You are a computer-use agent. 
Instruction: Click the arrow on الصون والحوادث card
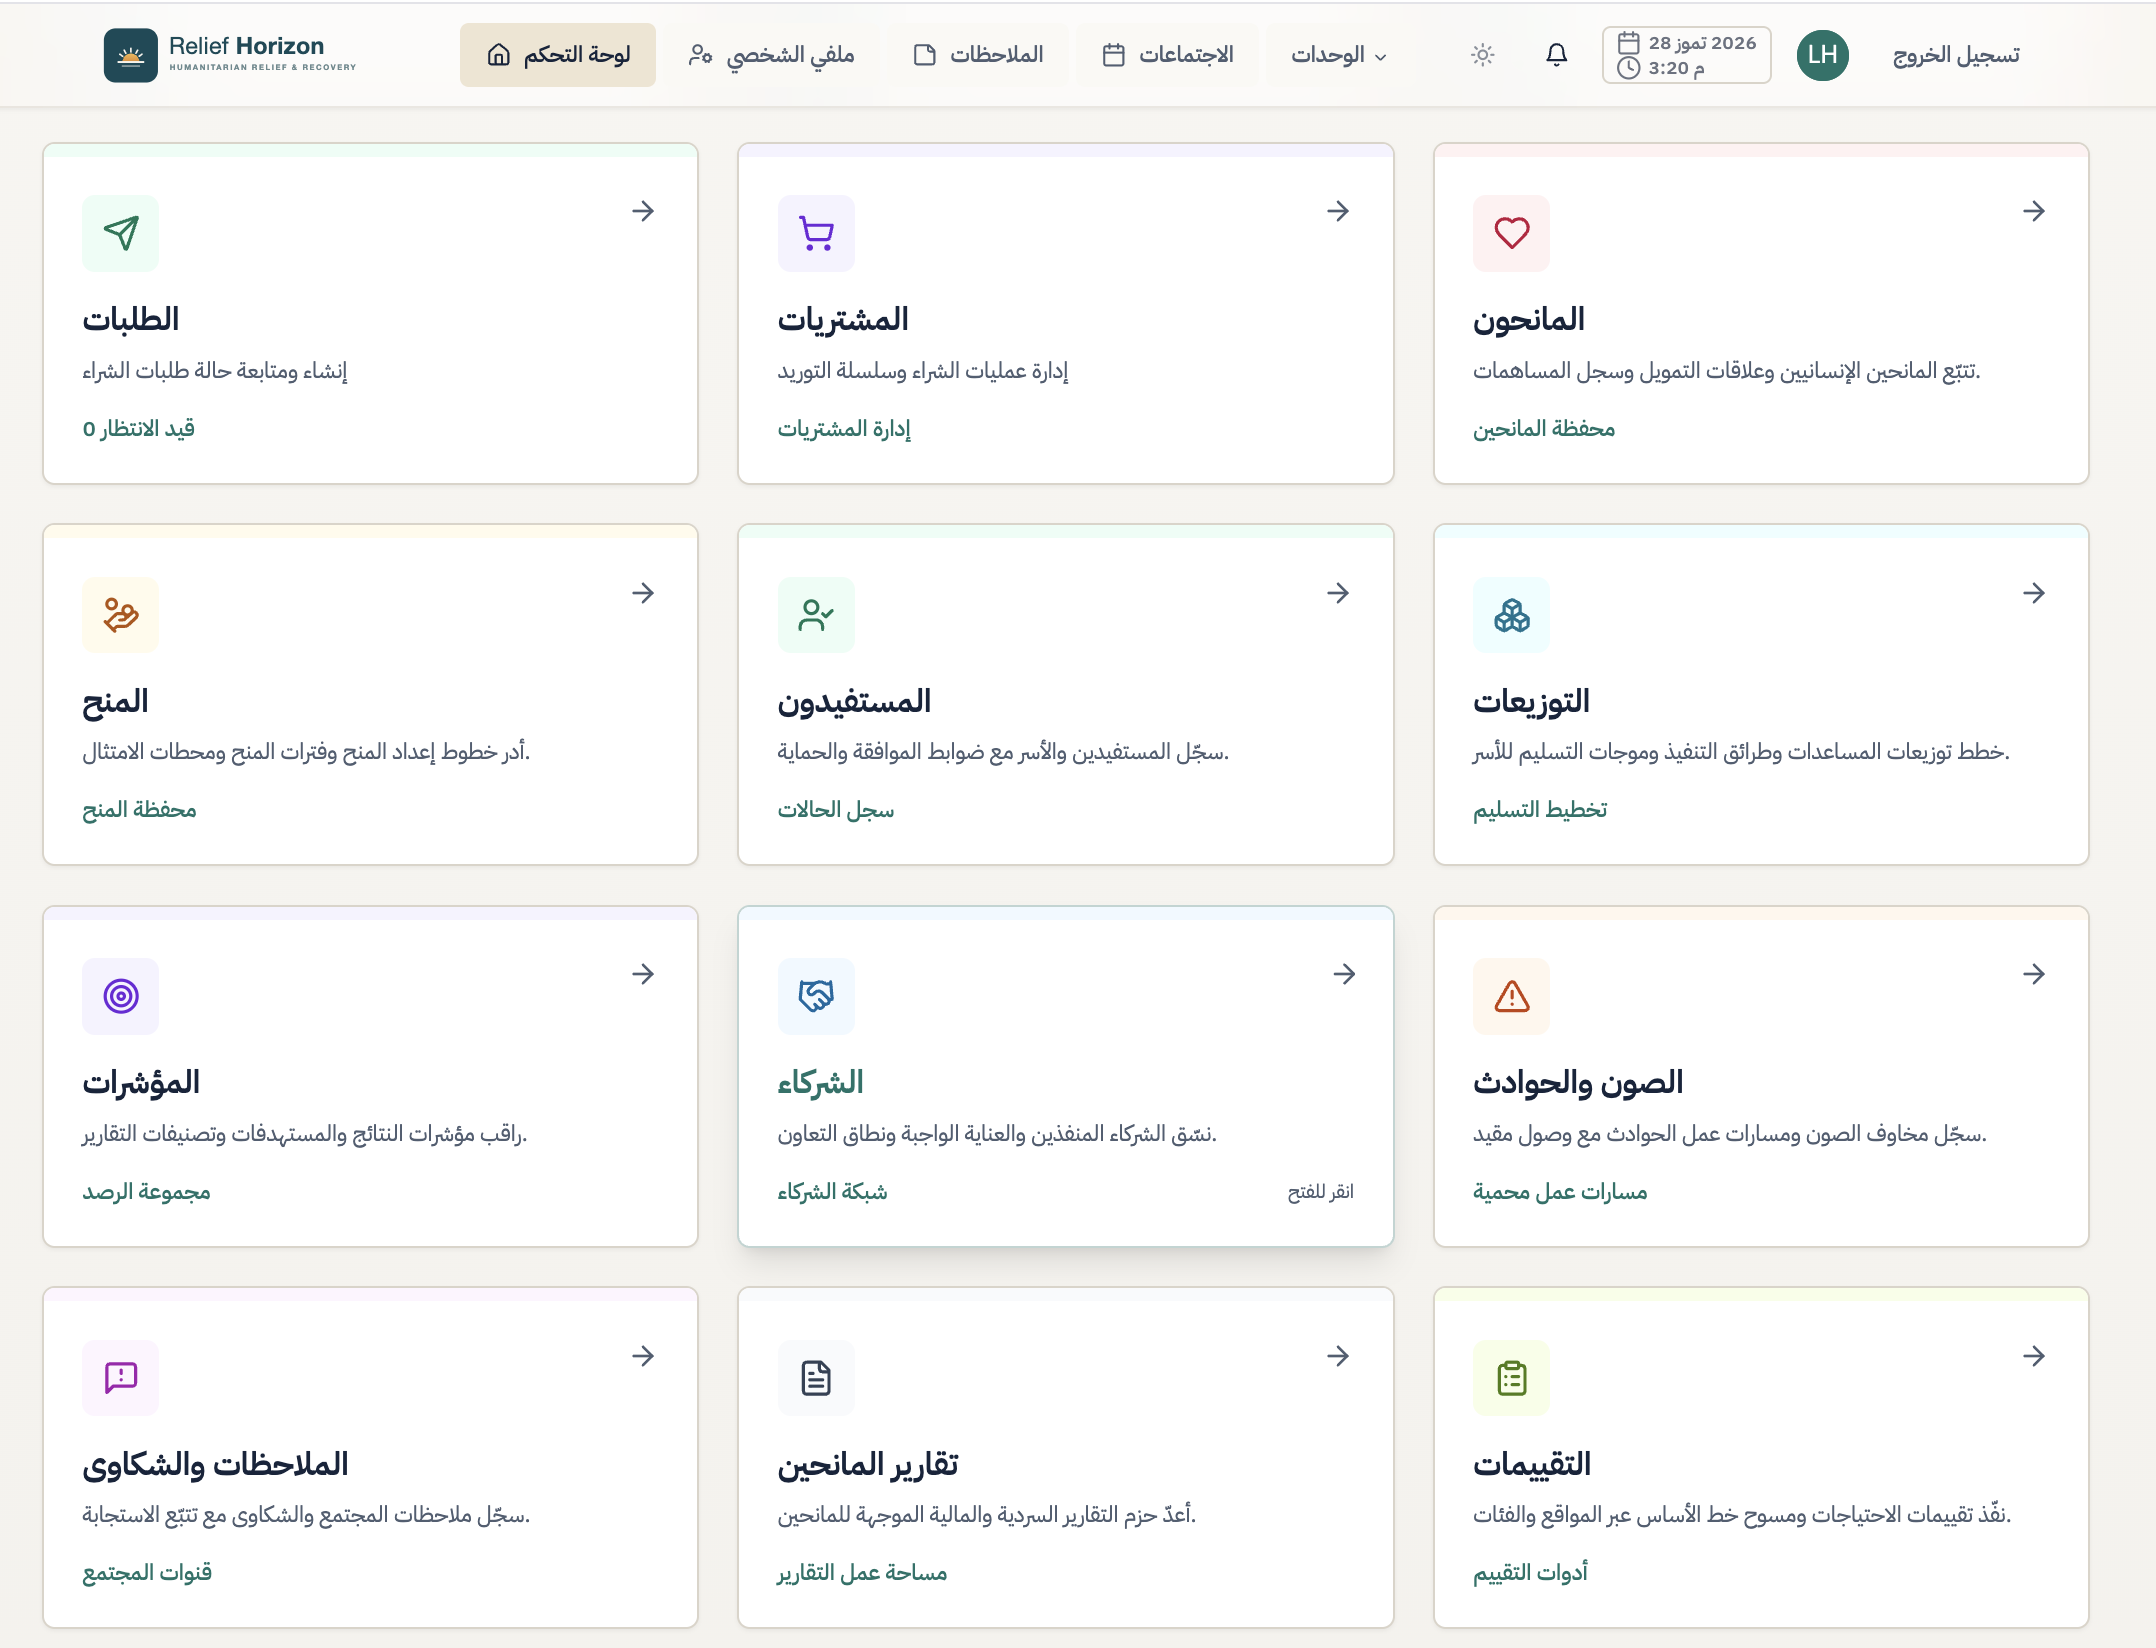tap(2034, 974)
